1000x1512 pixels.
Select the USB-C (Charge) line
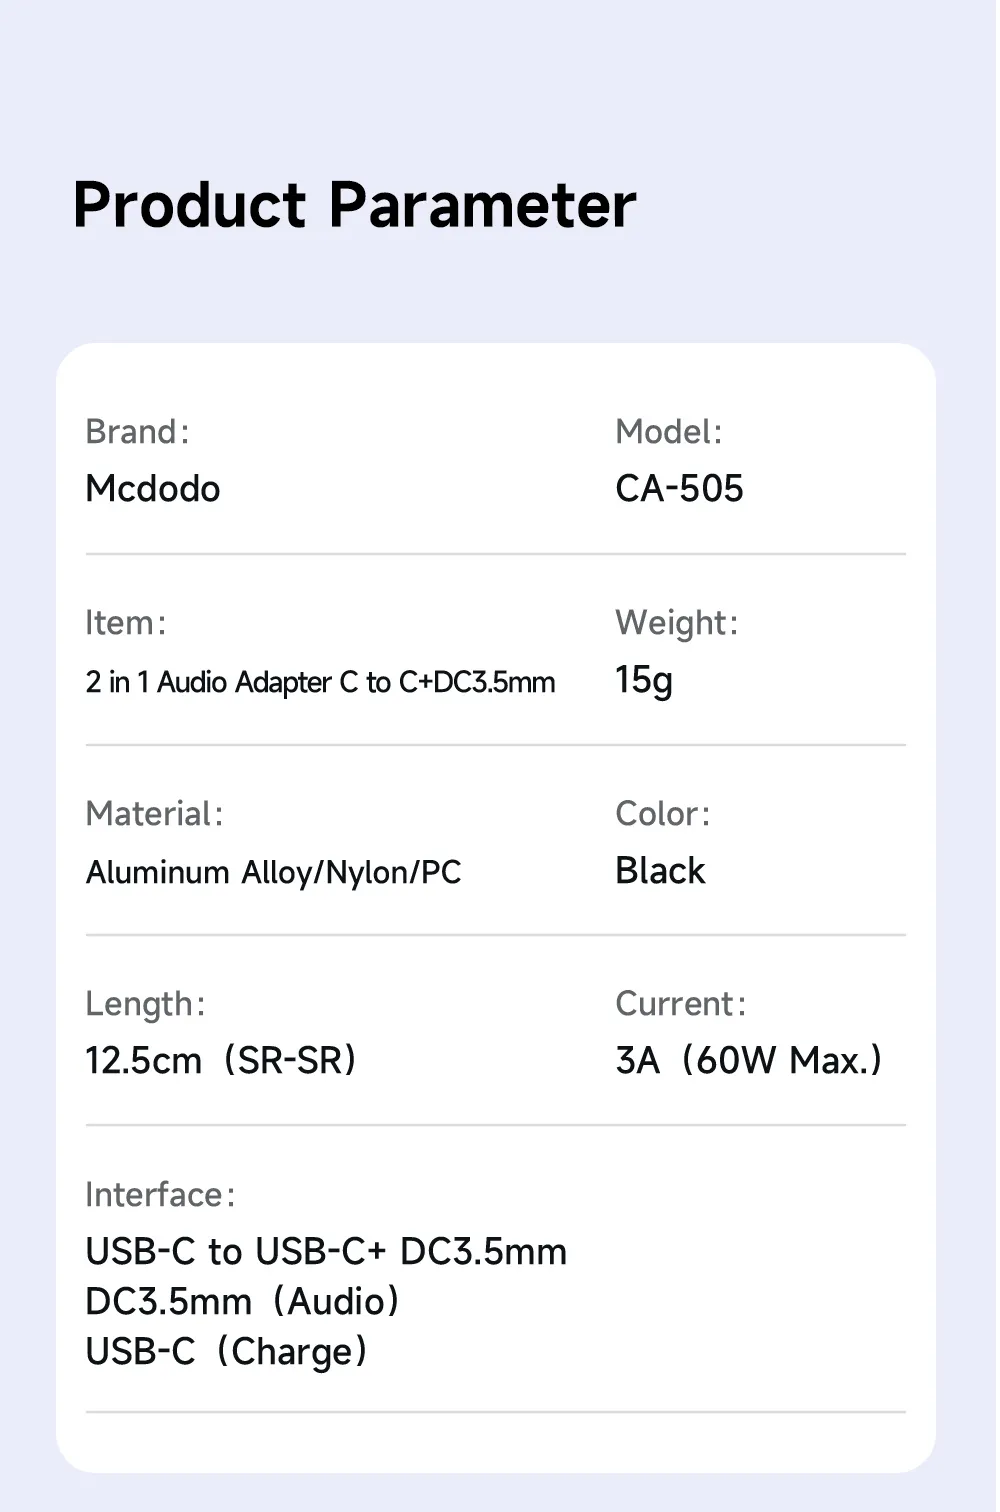click(226, 1352)
